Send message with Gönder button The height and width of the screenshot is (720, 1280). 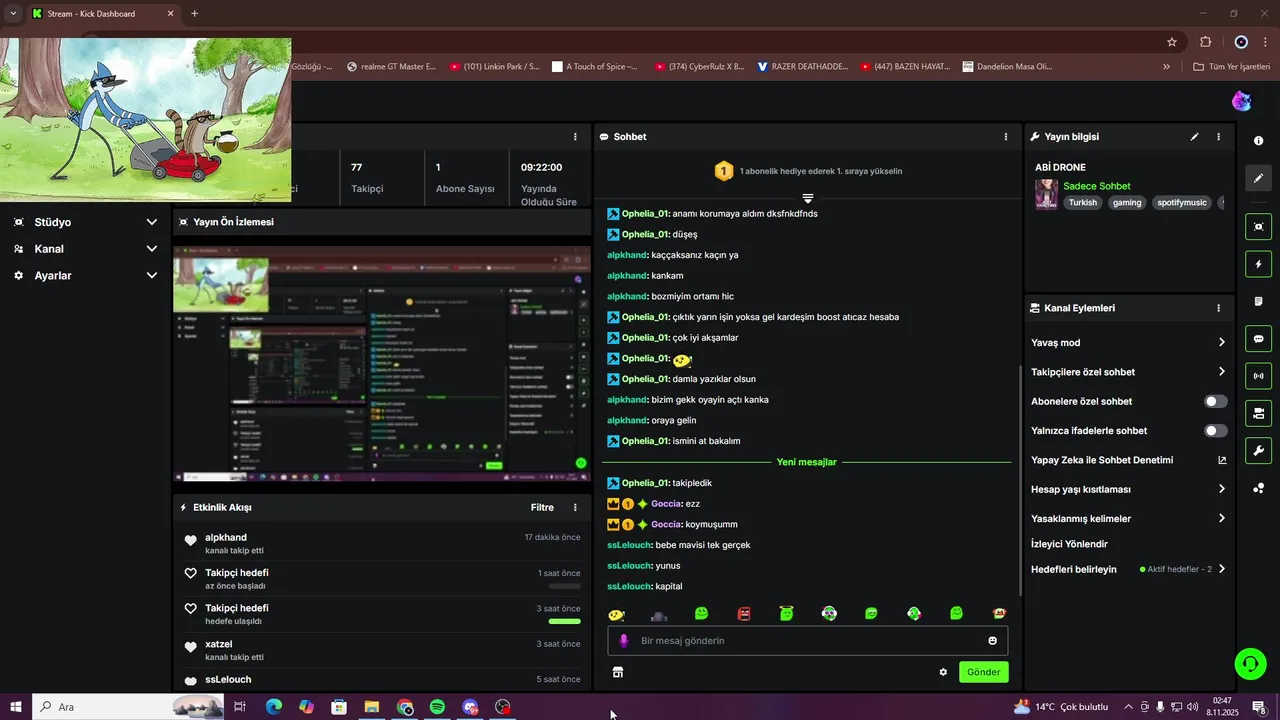click(983, 672)
